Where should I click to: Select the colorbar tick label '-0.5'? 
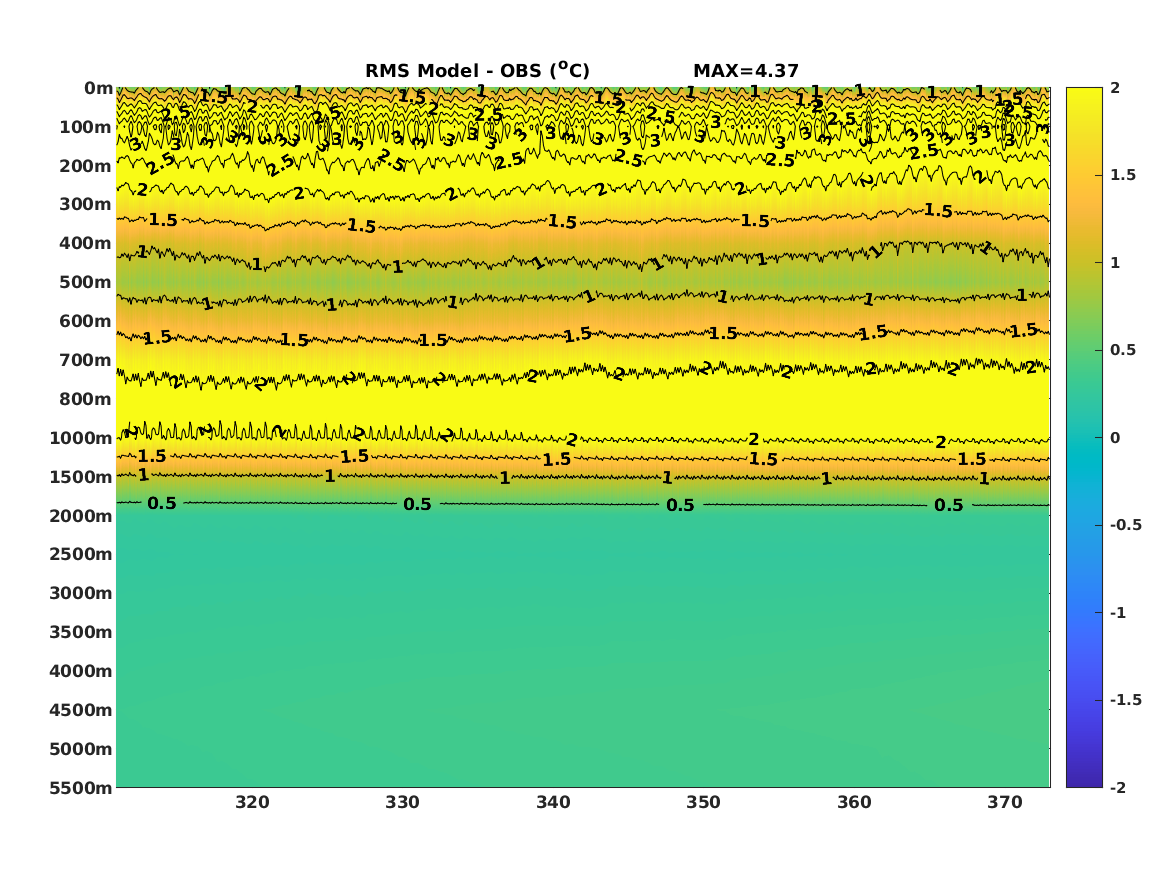click(x=1126, y=525)
